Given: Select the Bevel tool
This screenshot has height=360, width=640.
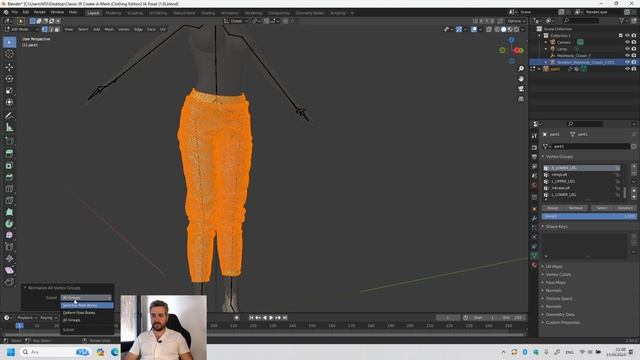Looking at the screenshot, I should pyautogui.click(x=9, y=177).
